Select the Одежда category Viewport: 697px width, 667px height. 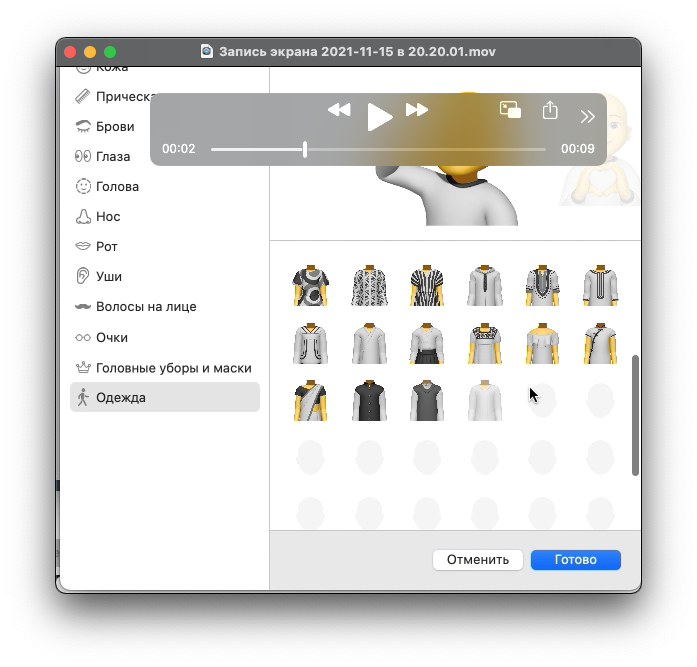click(165, 397)
